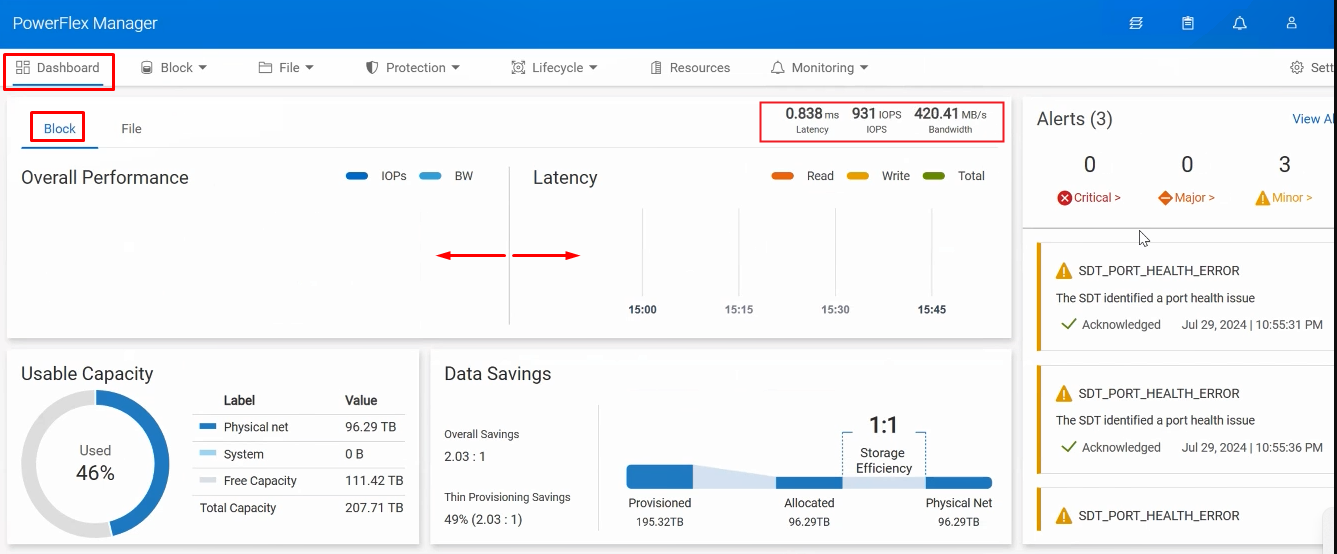Screen dimensions: 1337x554
Task: Go to the Resources page
Action: [690, 68]
